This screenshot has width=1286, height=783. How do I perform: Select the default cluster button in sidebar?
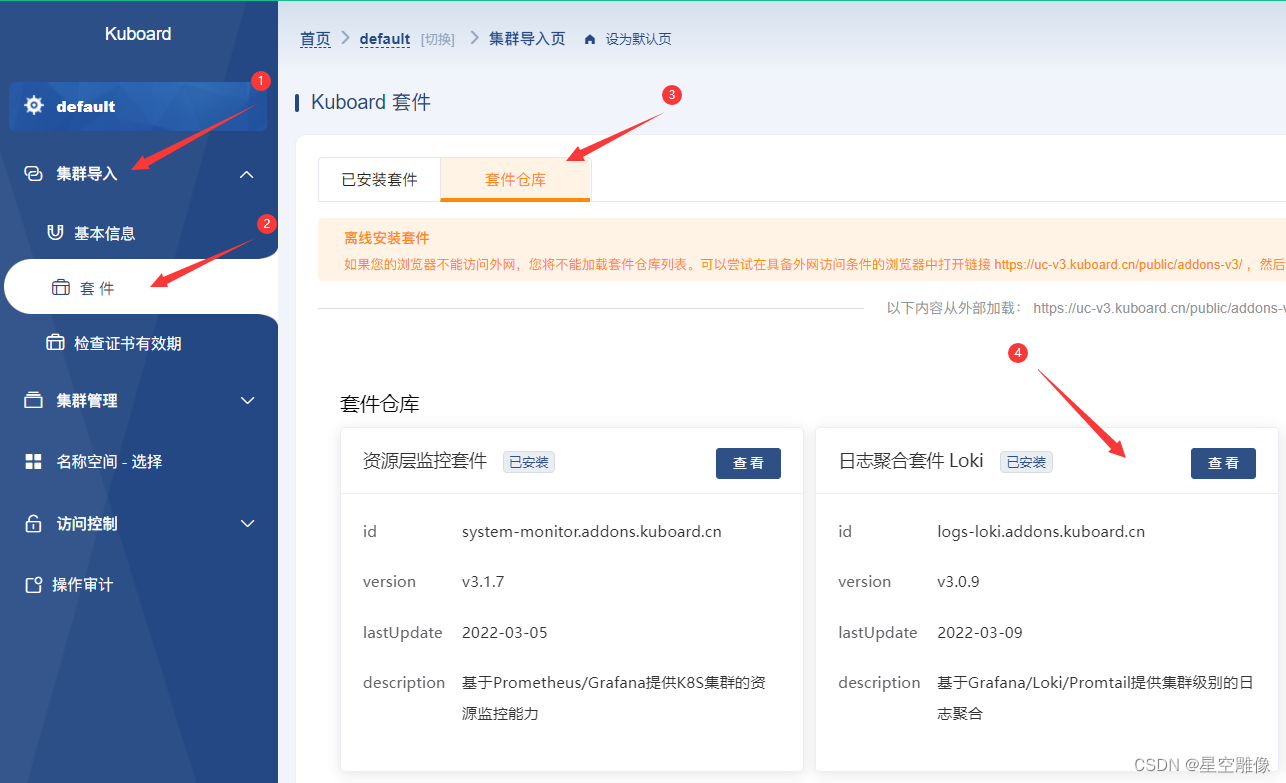[138, 106]
